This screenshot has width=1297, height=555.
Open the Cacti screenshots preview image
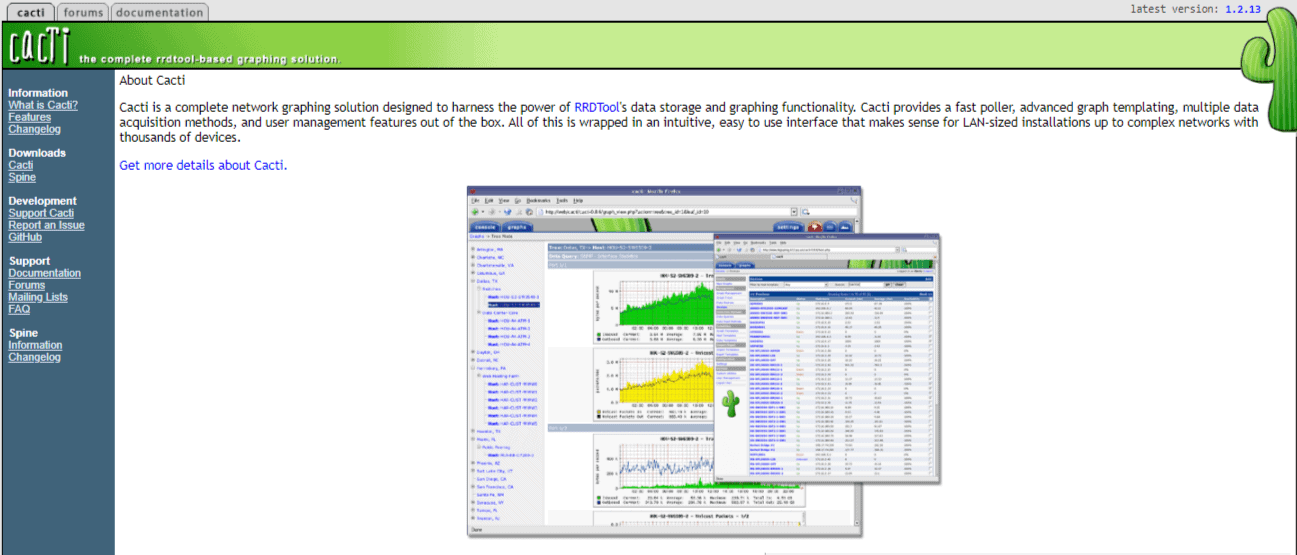(x=704, y=360)
